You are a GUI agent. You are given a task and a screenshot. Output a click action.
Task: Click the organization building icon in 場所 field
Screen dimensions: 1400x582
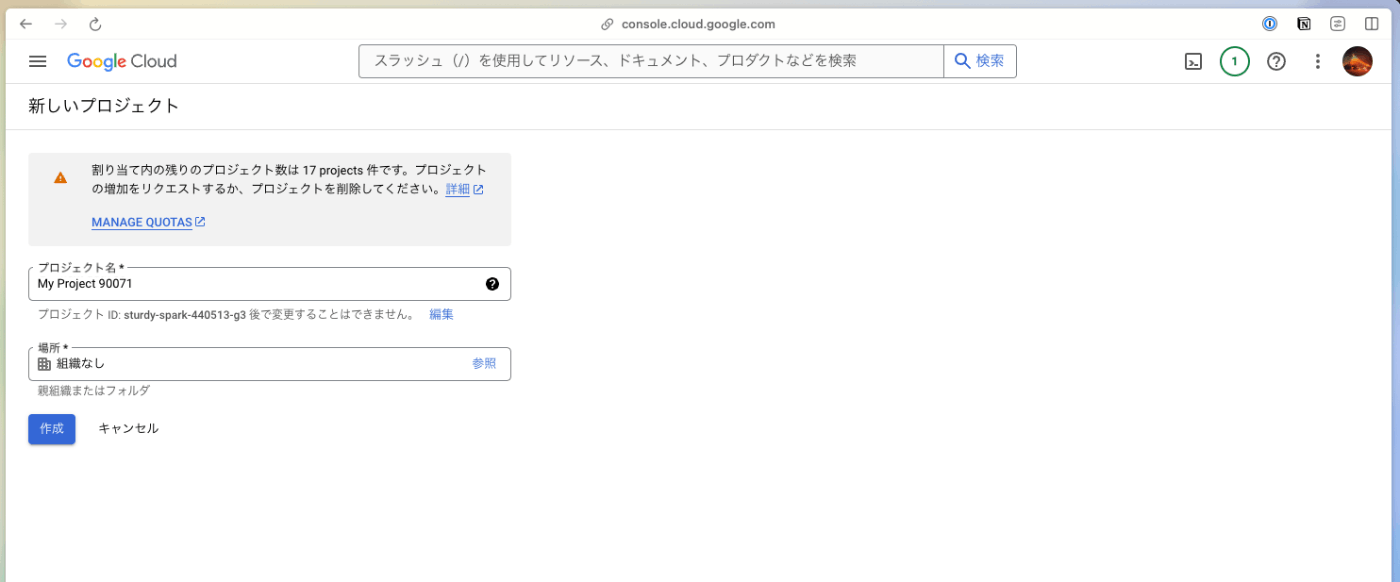click(44, 364)
